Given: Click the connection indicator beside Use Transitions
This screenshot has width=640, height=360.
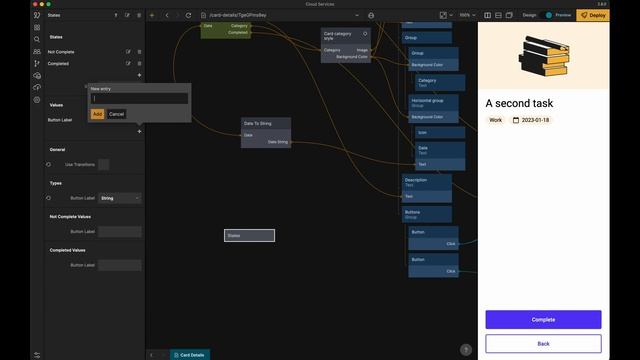Looking at the screenshot, I should click(x=49, y=164).
